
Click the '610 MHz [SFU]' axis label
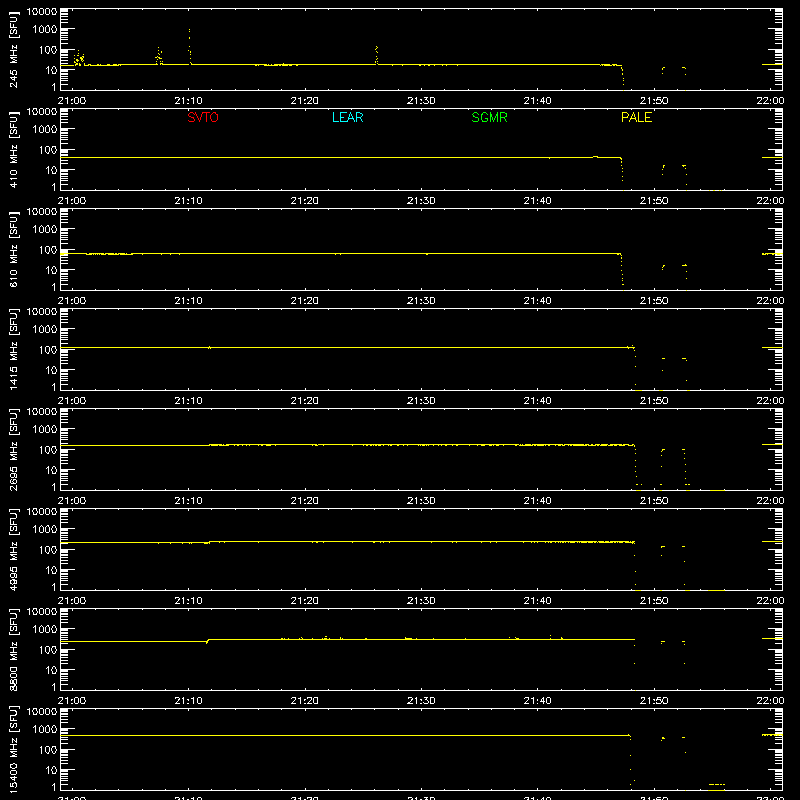(x=14, y=250)
